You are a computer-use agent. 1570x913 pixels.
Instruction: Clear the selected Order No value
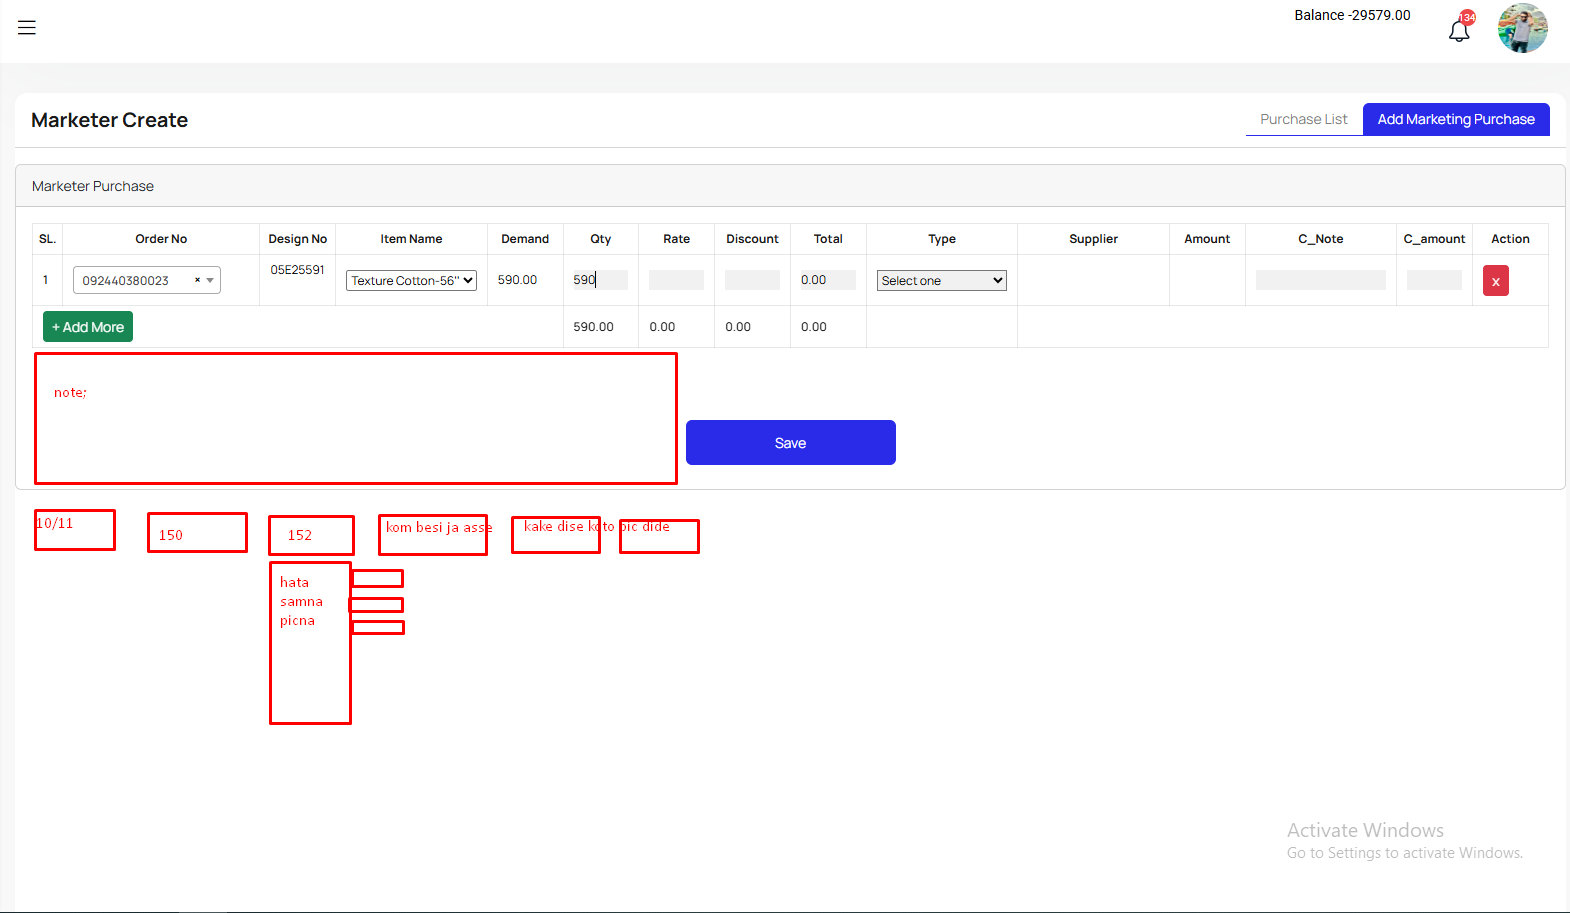coord(197,281)
